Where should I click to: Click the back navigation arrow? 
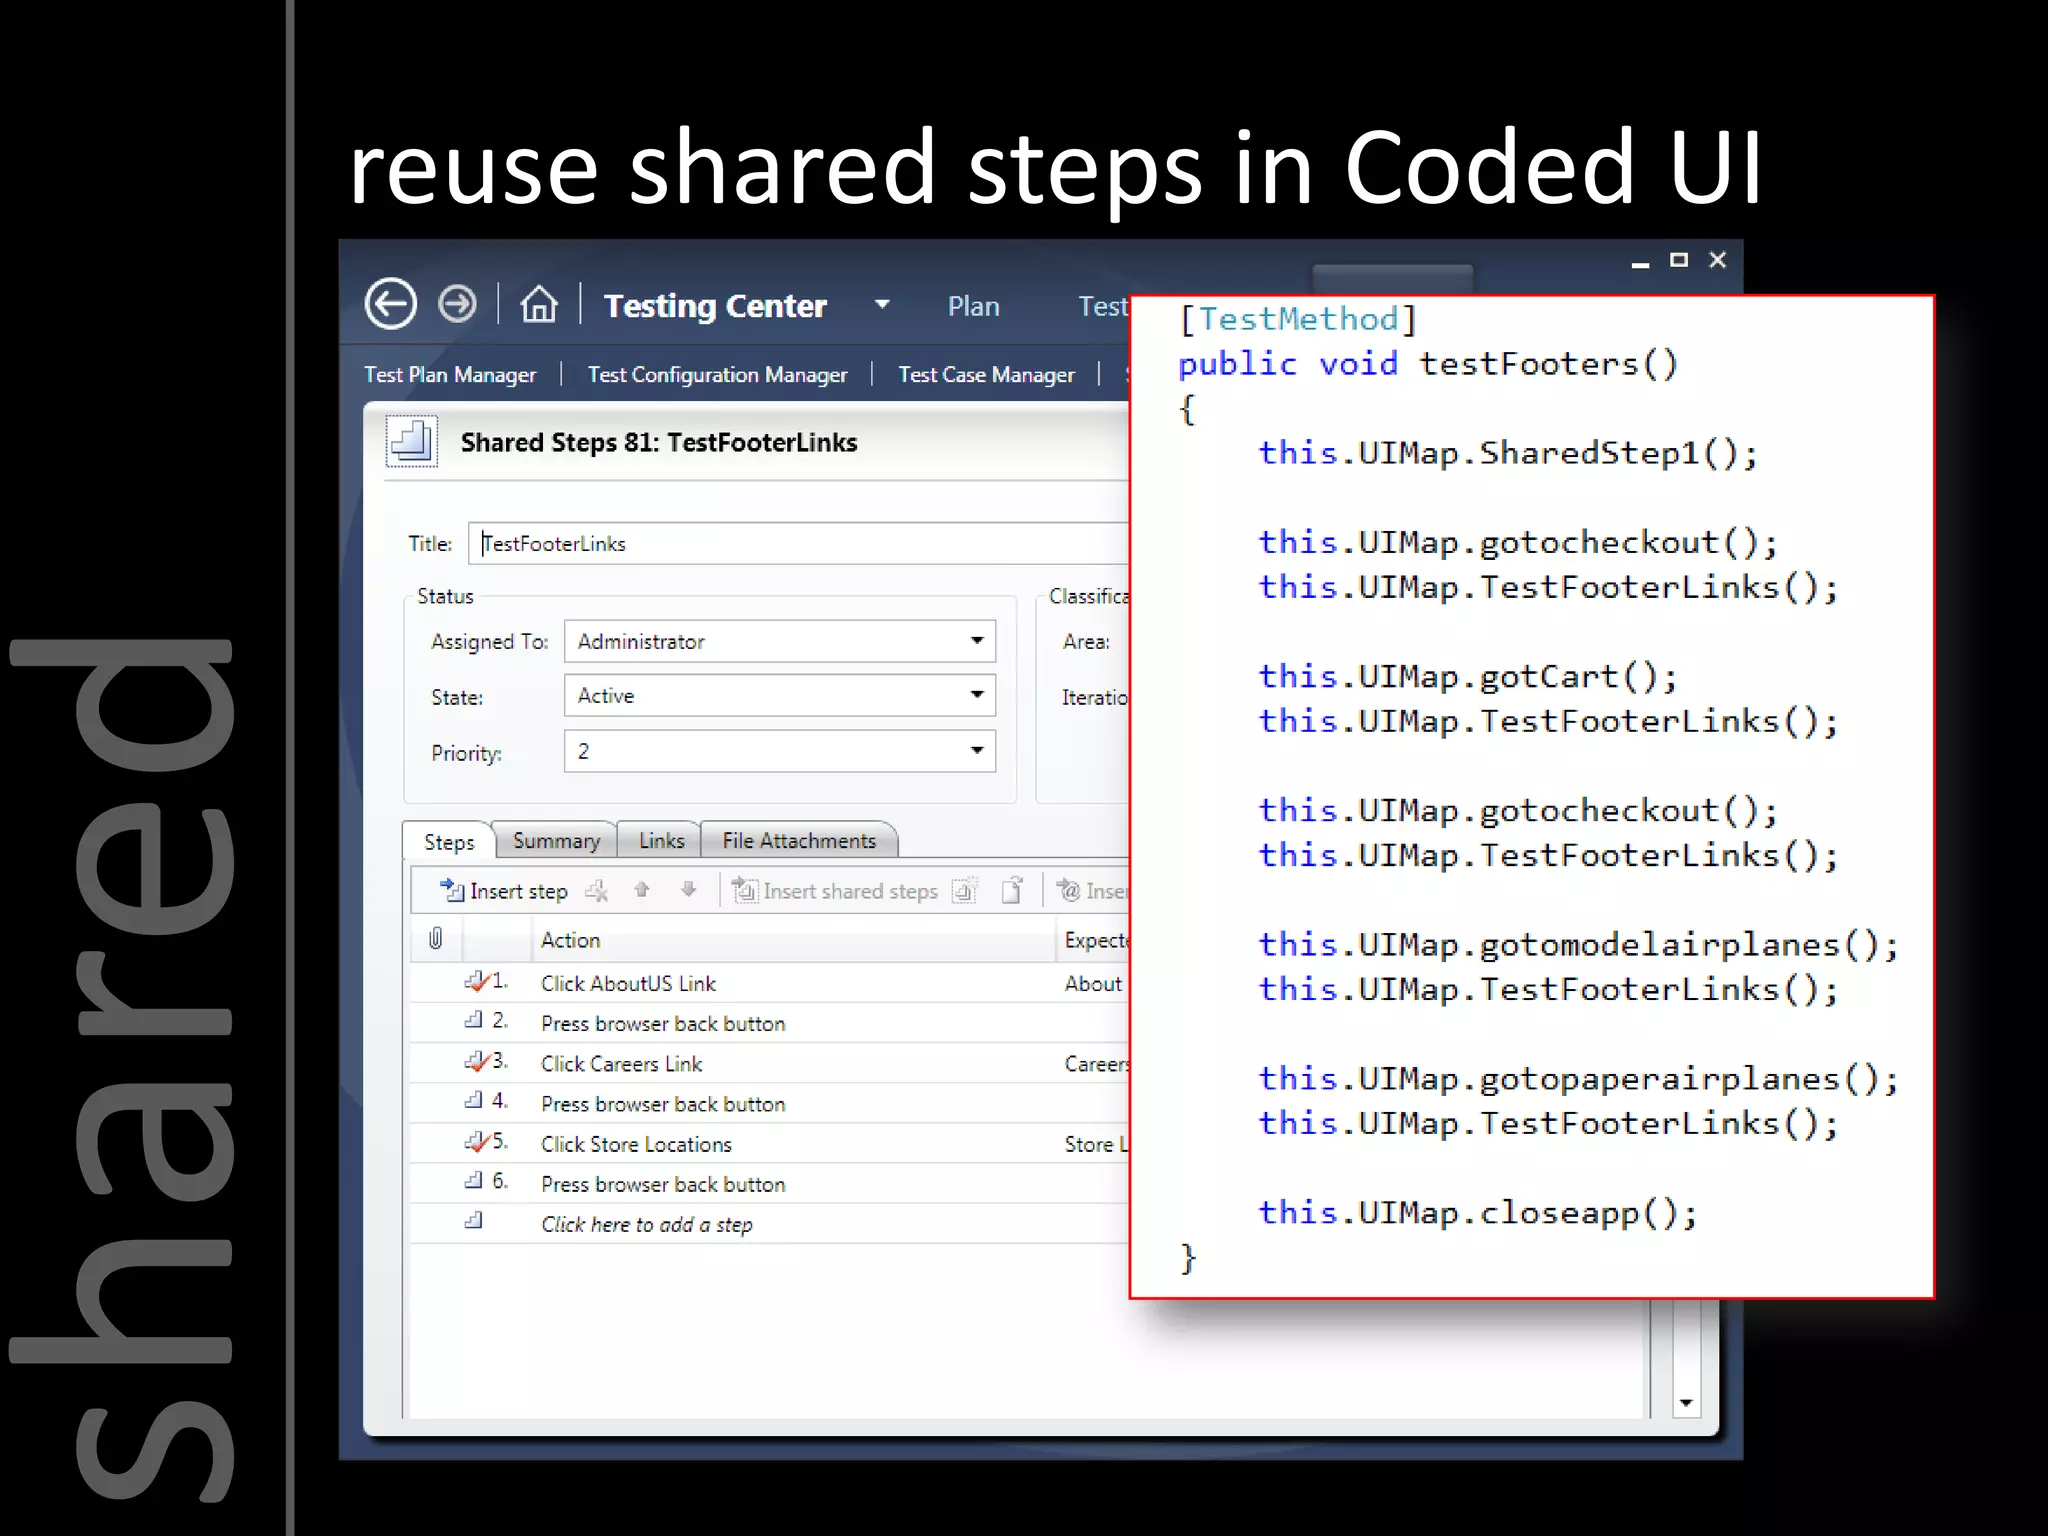tap(390, 304)
